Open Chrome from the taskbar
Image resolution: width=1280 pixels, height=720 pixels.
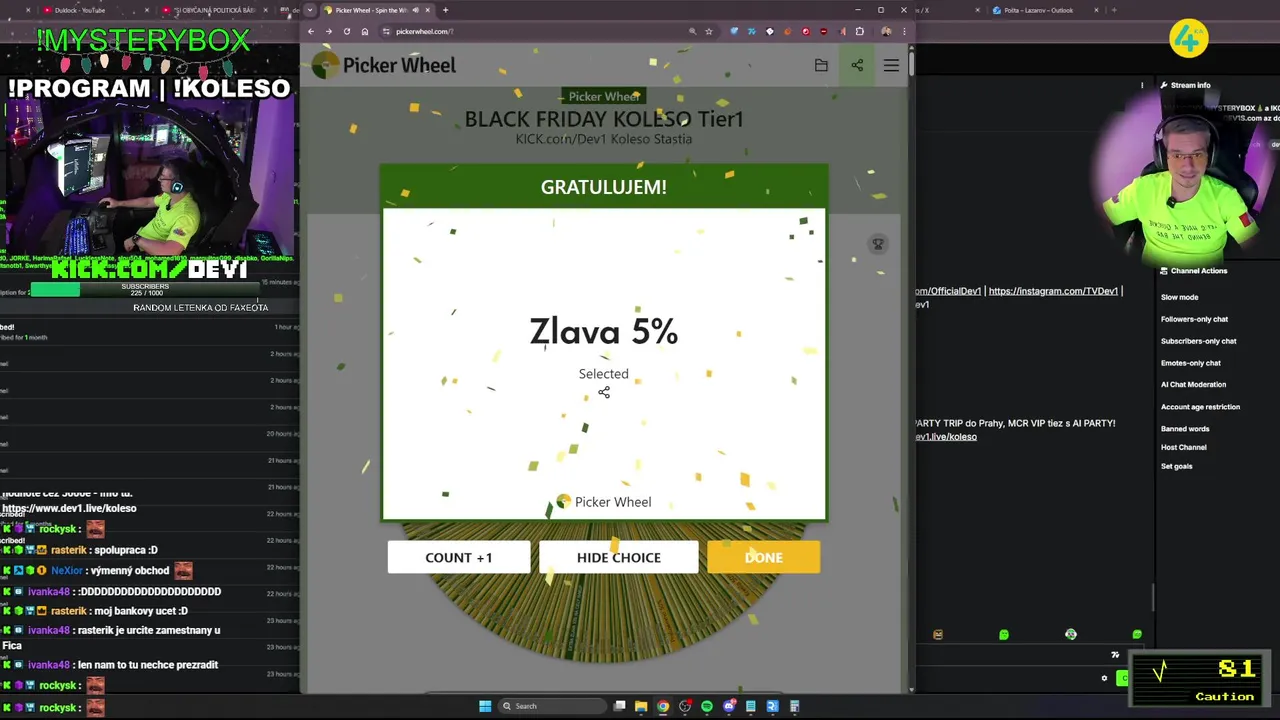[x=663, y=706]
